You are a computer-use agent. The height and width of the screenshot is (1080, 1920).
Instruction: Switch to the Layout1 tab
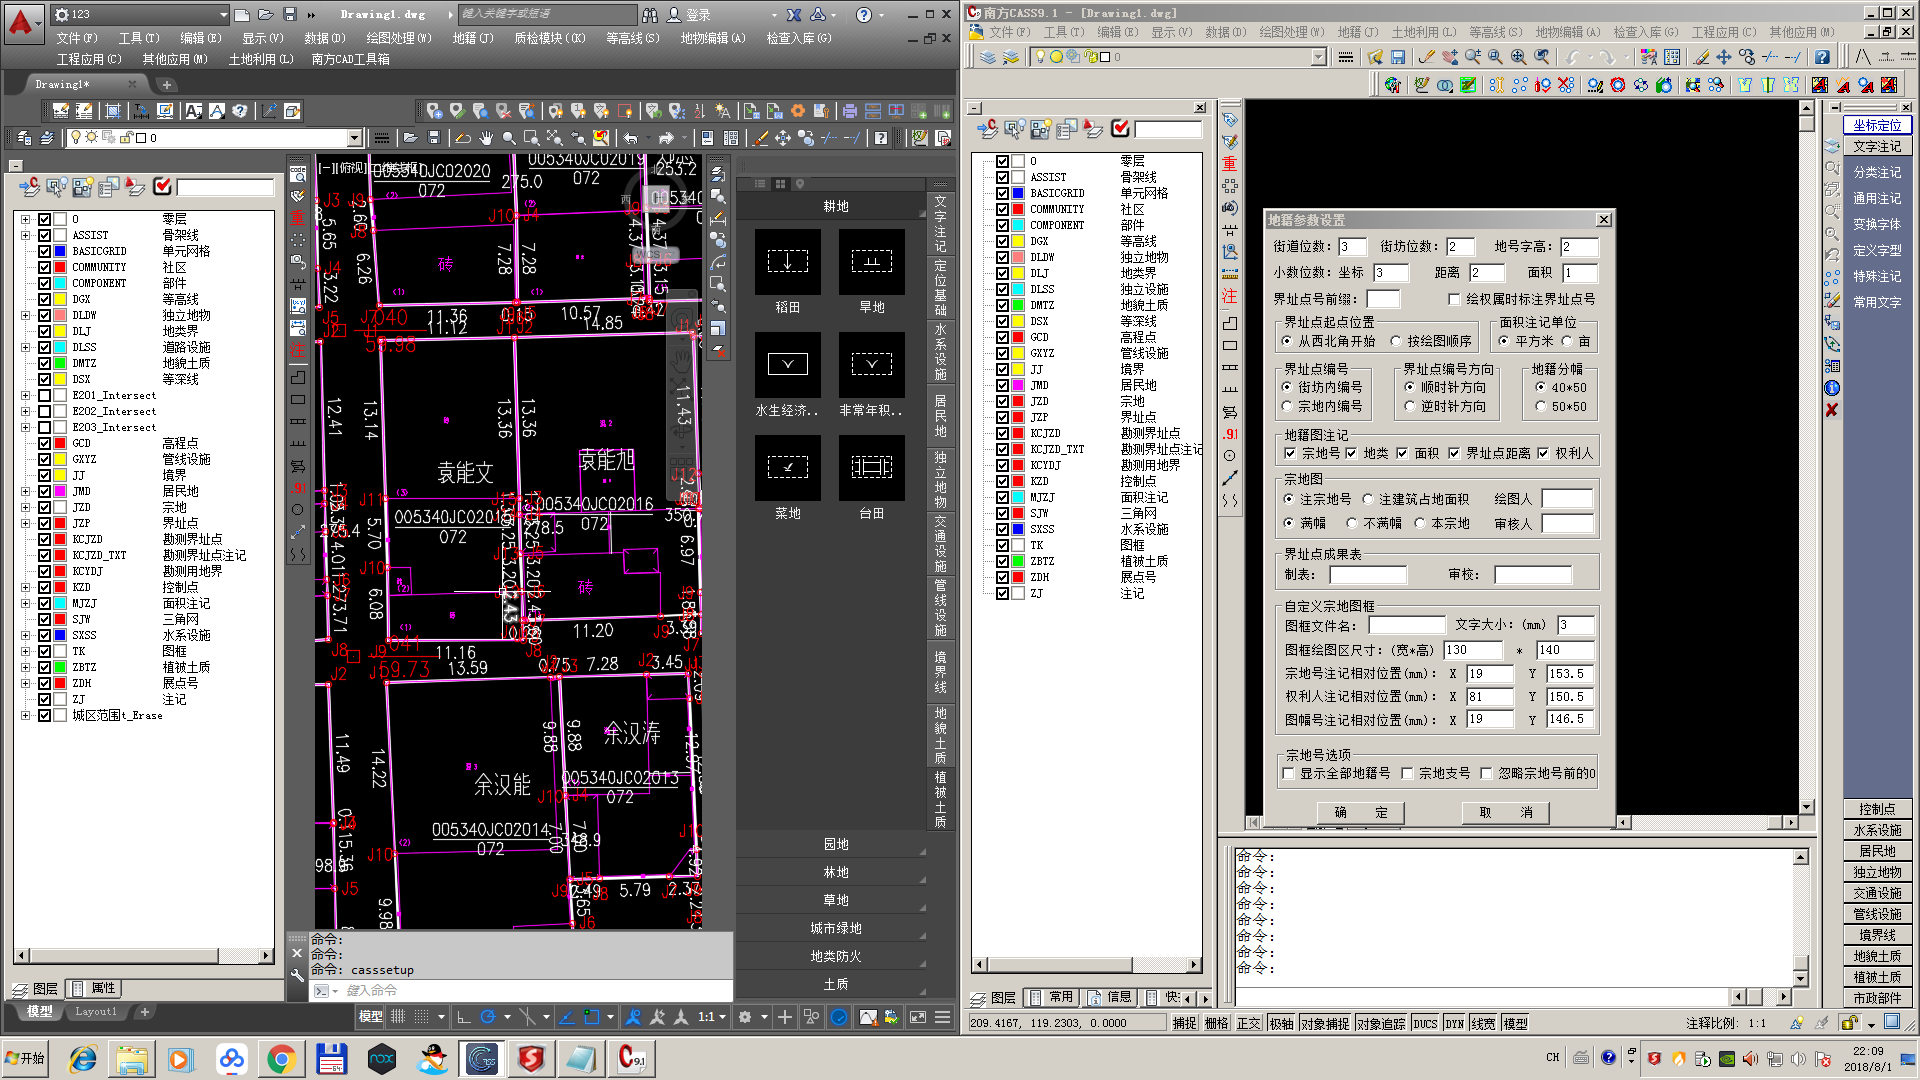(x=96, y=1012)
